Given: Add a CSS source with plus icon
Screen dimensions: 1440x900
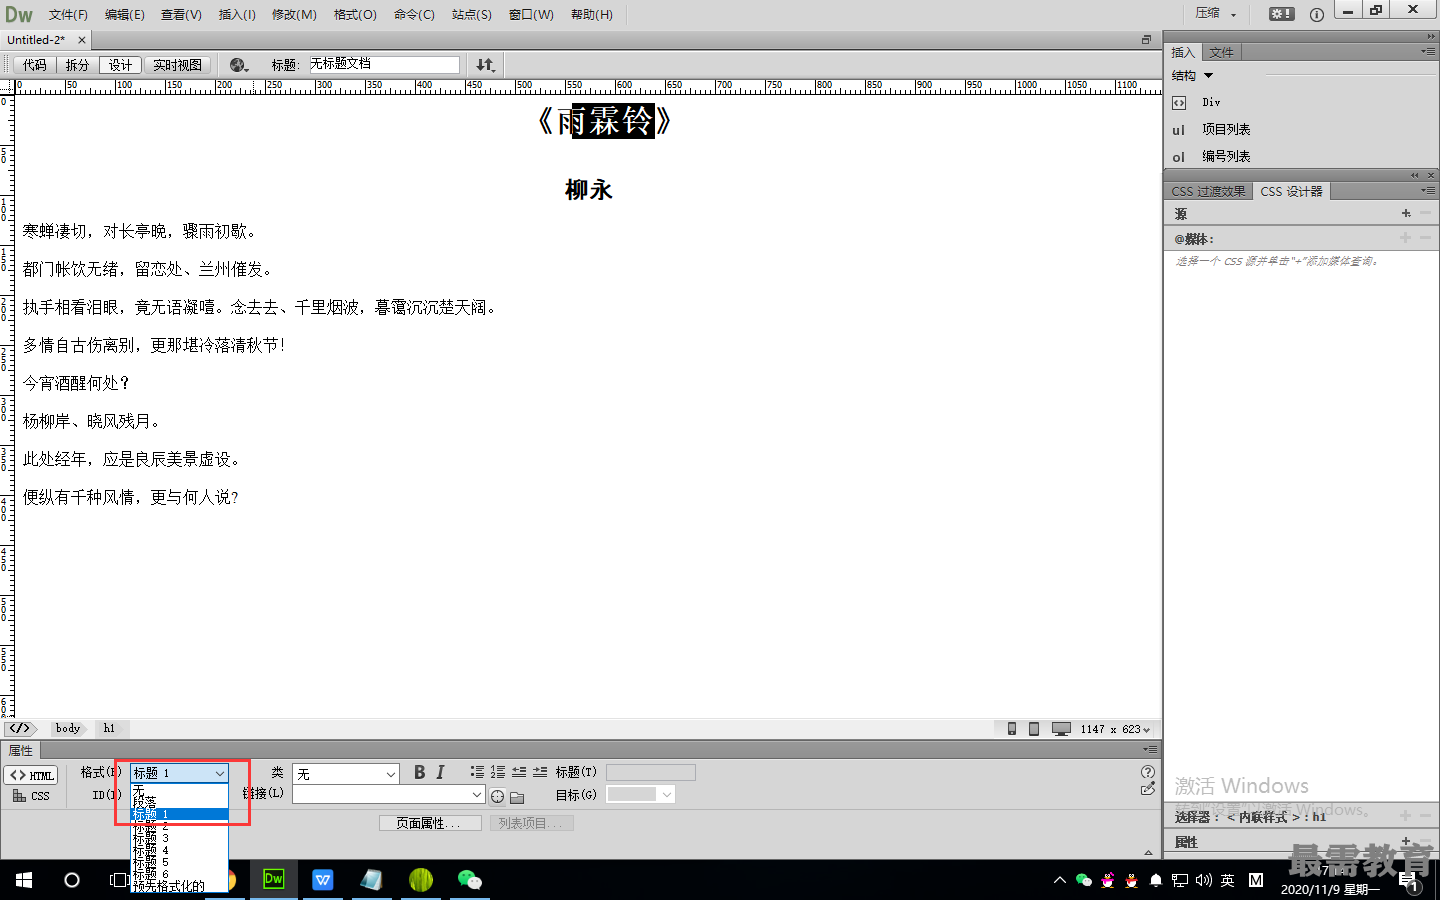Looking at the screenshot, I should [x=1406, y=213].
